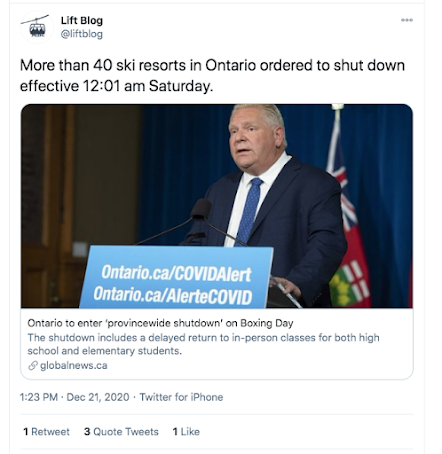This screenshot has width=442, height=454.
Task: Open the three-dot more options menu
Action: [x=407, y=20]
